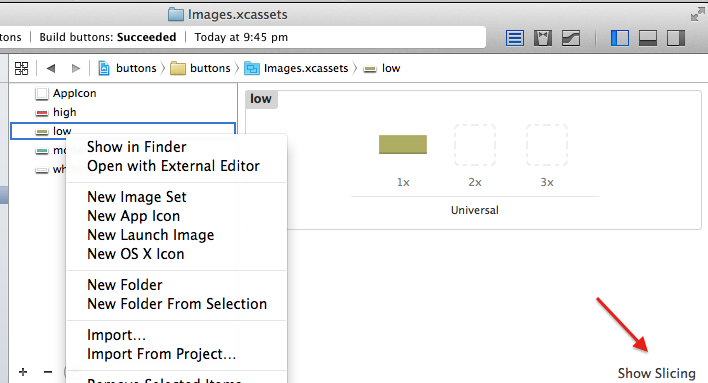Click the Today at 9:45 pm text
Image resolution: width=708 pixels, height=383 pixels.
pos(241,37)
